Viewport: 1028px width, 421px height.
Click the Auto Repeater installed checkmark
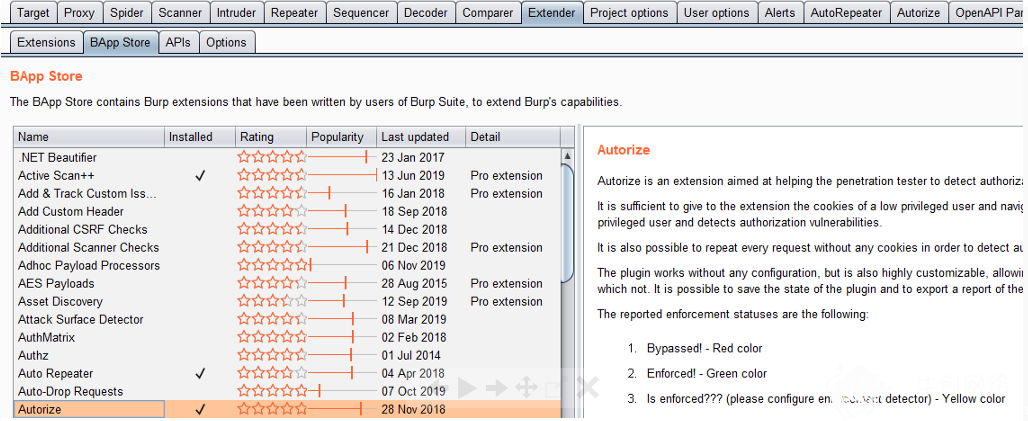click(x=201, y=374)
